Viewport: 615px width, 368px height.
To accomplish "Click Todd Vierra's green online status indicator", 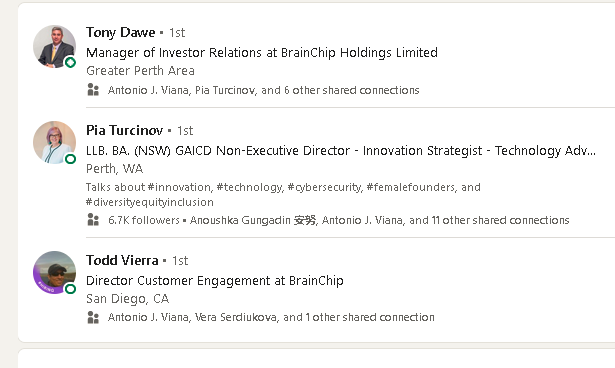I will (x=70, y=289).
